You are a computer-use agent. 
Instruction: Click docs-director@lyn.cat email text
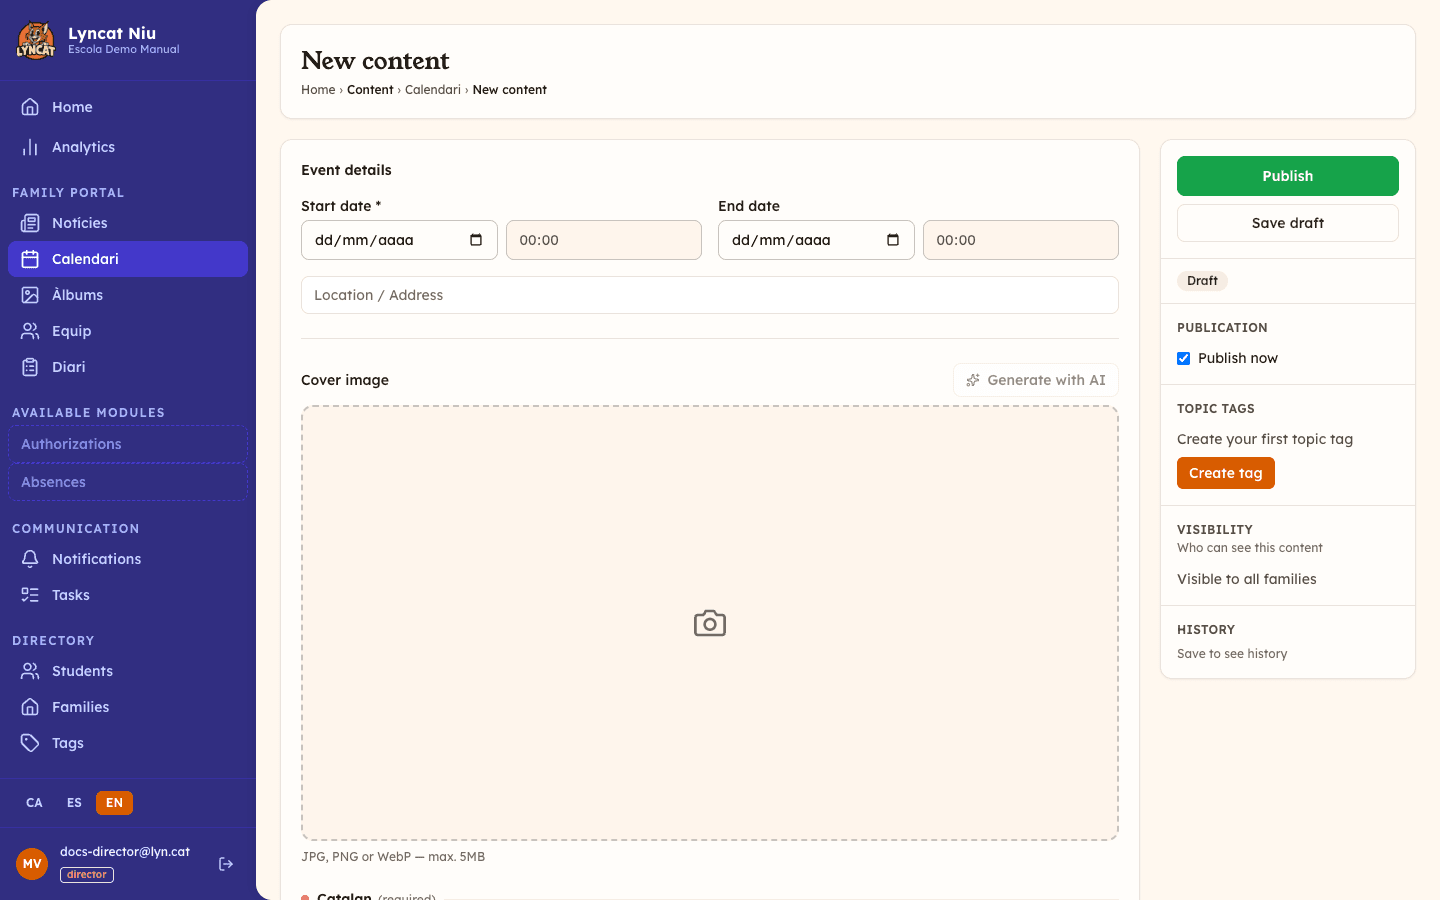125,852
